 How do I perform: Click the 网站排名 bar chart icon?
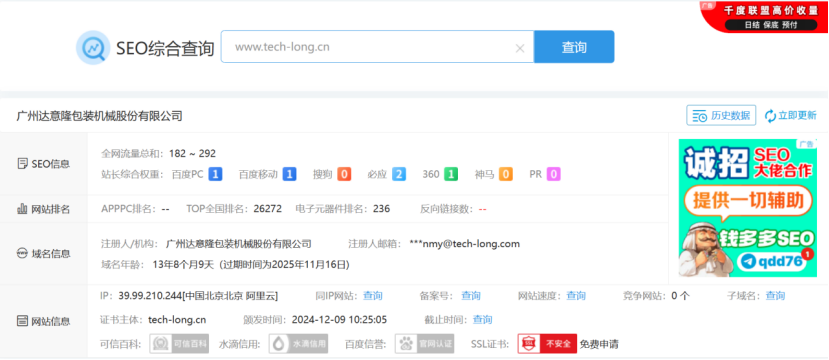tap(22, 209)
